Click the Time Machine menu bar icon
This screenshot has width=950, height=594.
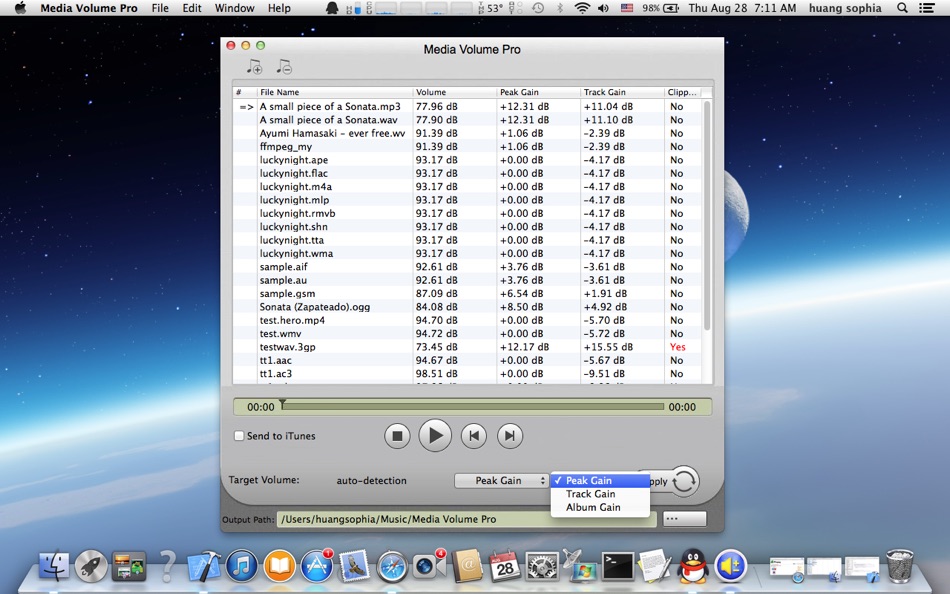(538, 8)
